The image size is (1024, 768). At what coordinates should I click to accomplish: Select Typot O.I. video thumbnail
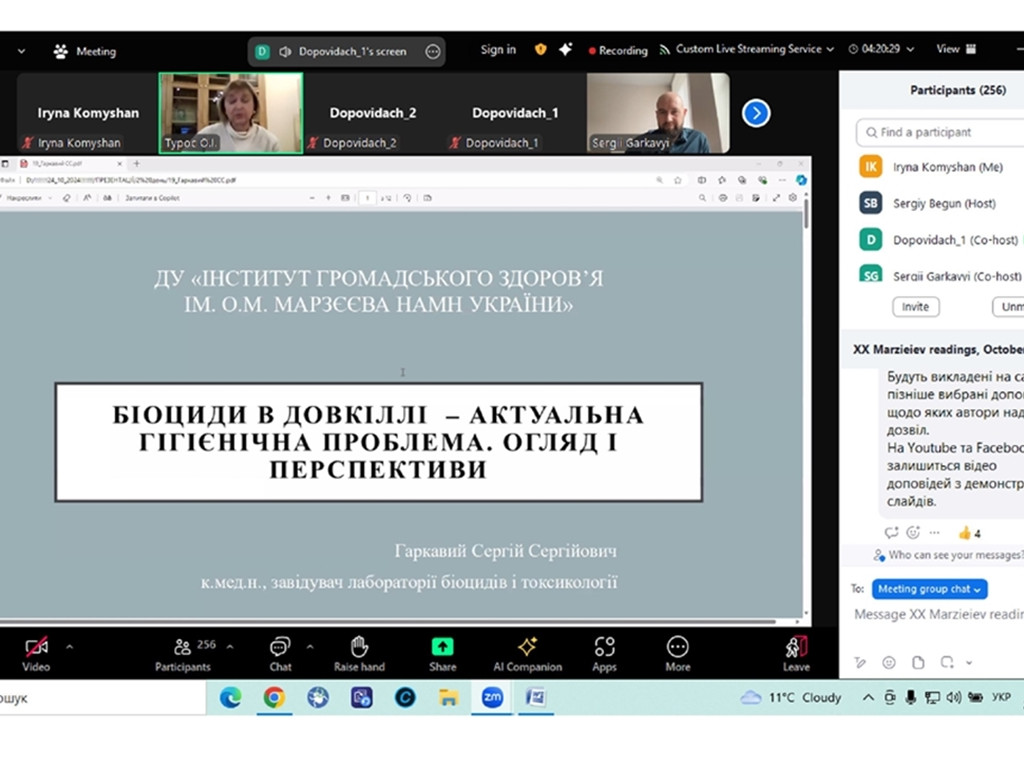click(x=231, y=113)
